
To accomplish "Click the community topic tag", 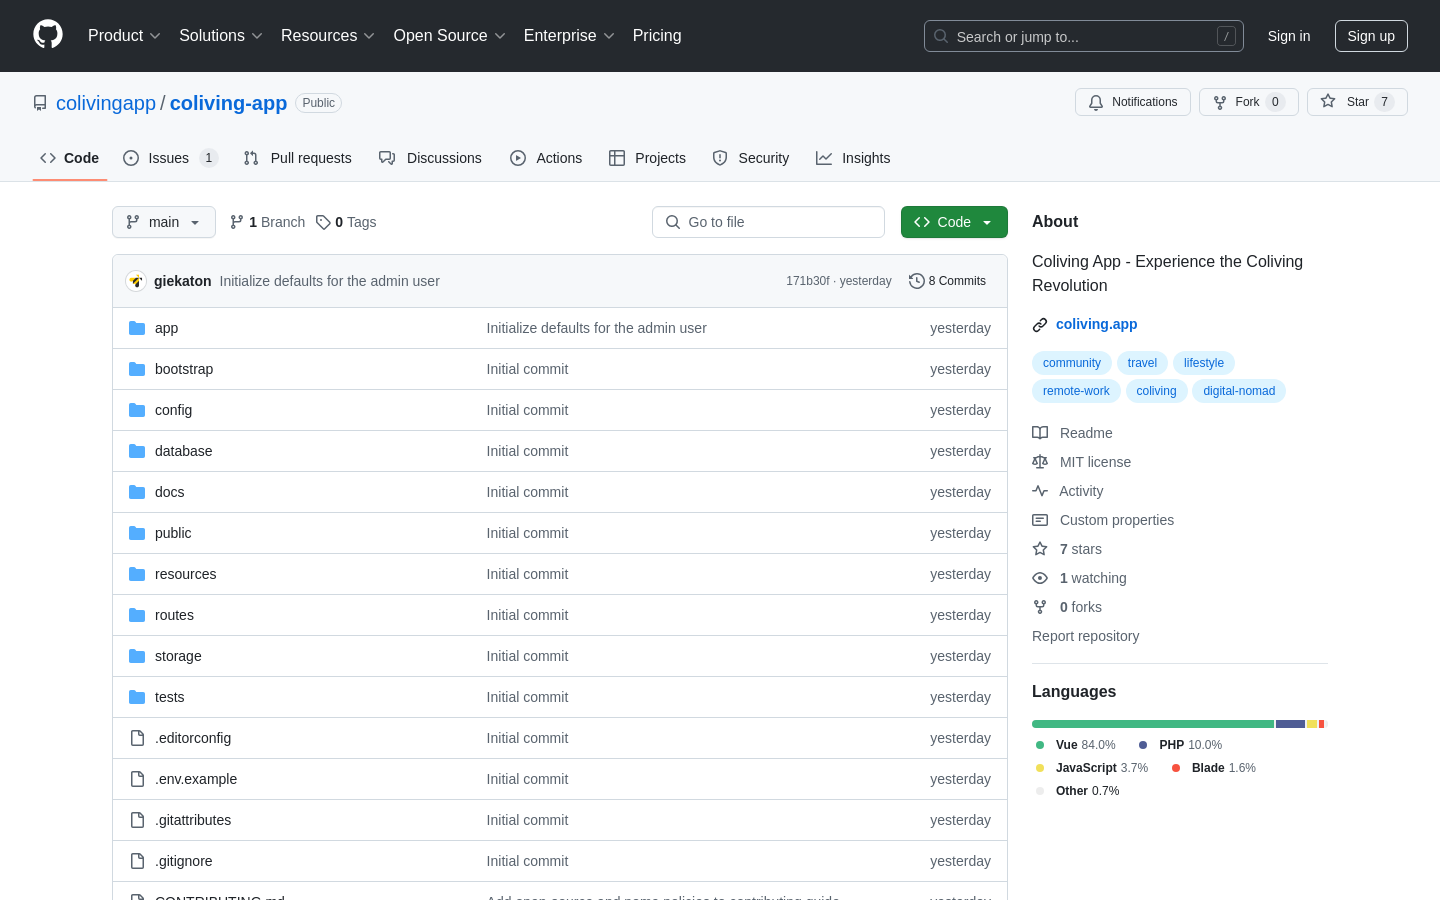I will point(1072,363).
